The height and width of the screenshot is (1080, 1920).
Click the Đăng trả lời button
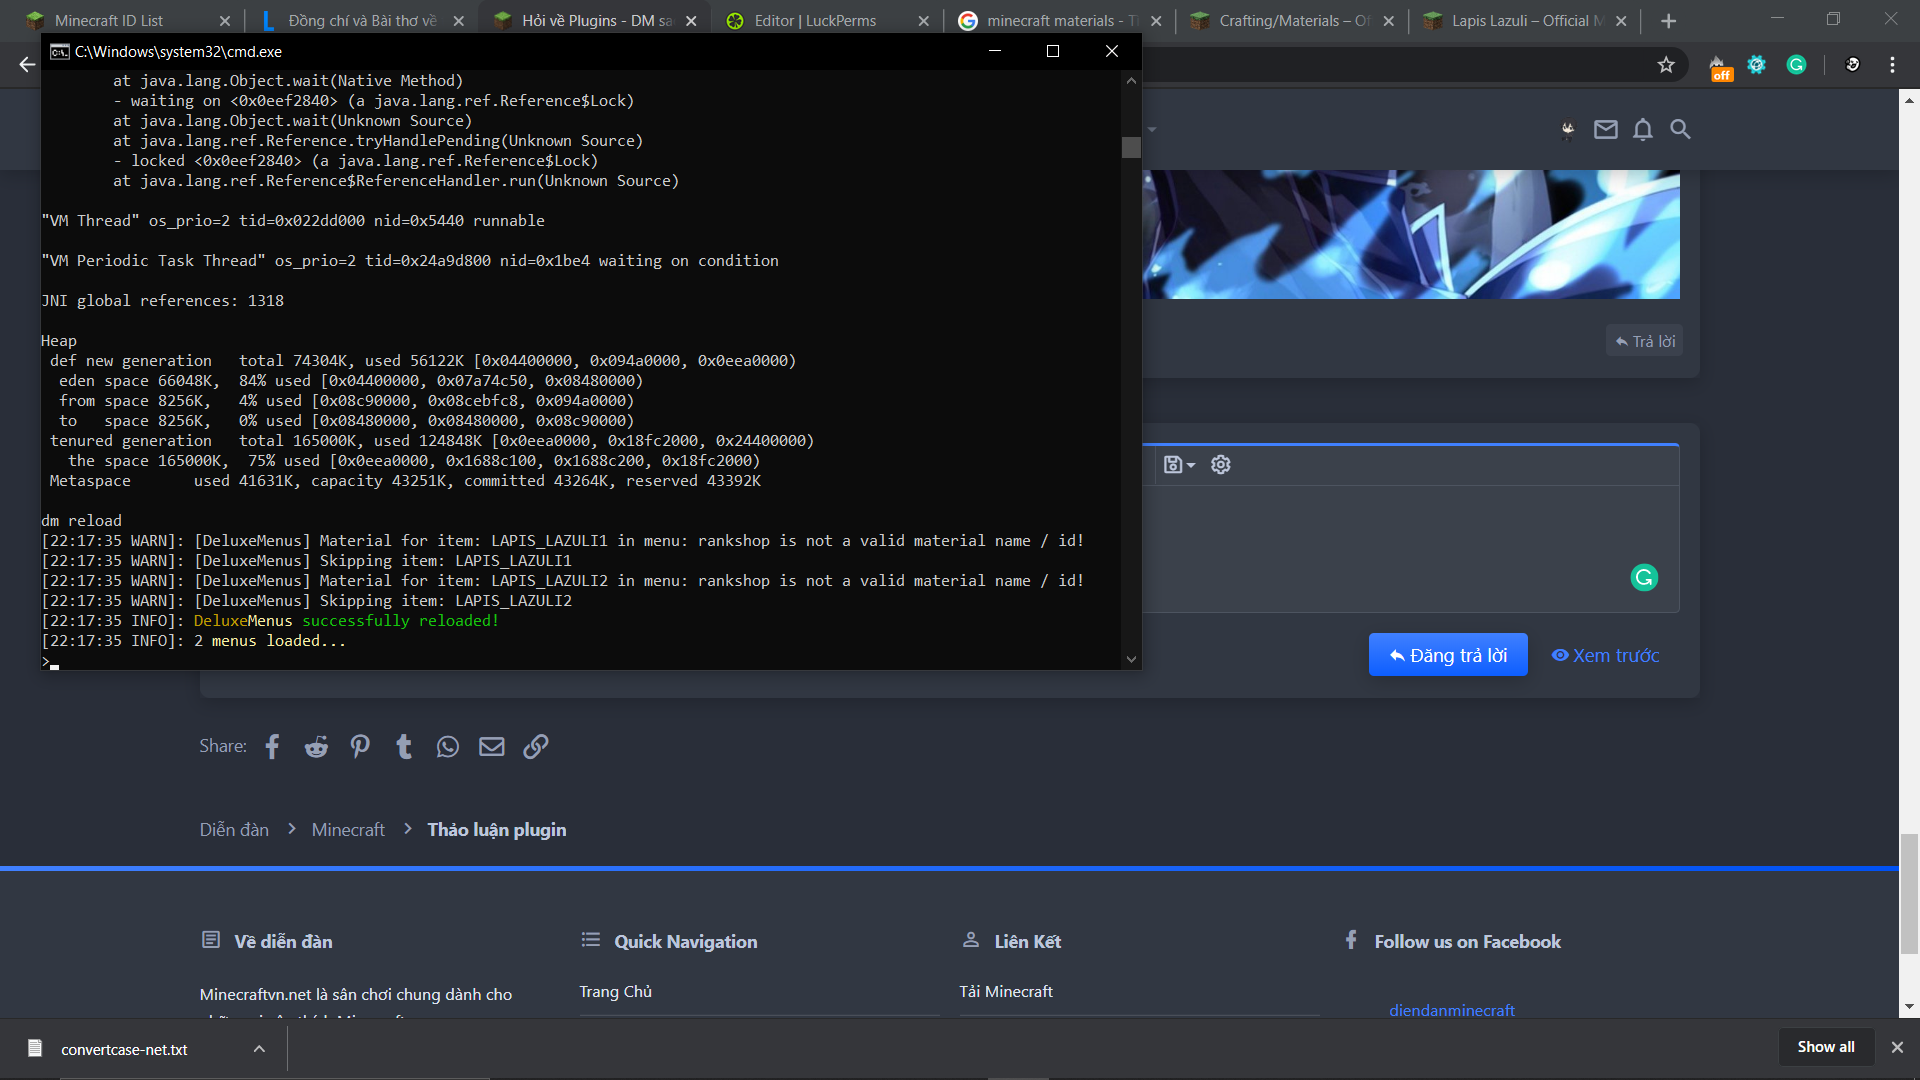pyautogui.click(x=1447, y=655)
